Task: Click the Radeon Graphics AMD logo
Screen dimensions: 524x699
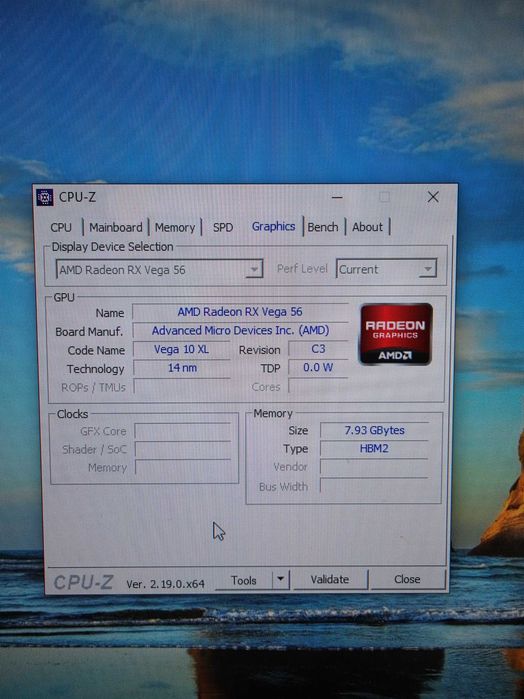Action: click(396, 334)
